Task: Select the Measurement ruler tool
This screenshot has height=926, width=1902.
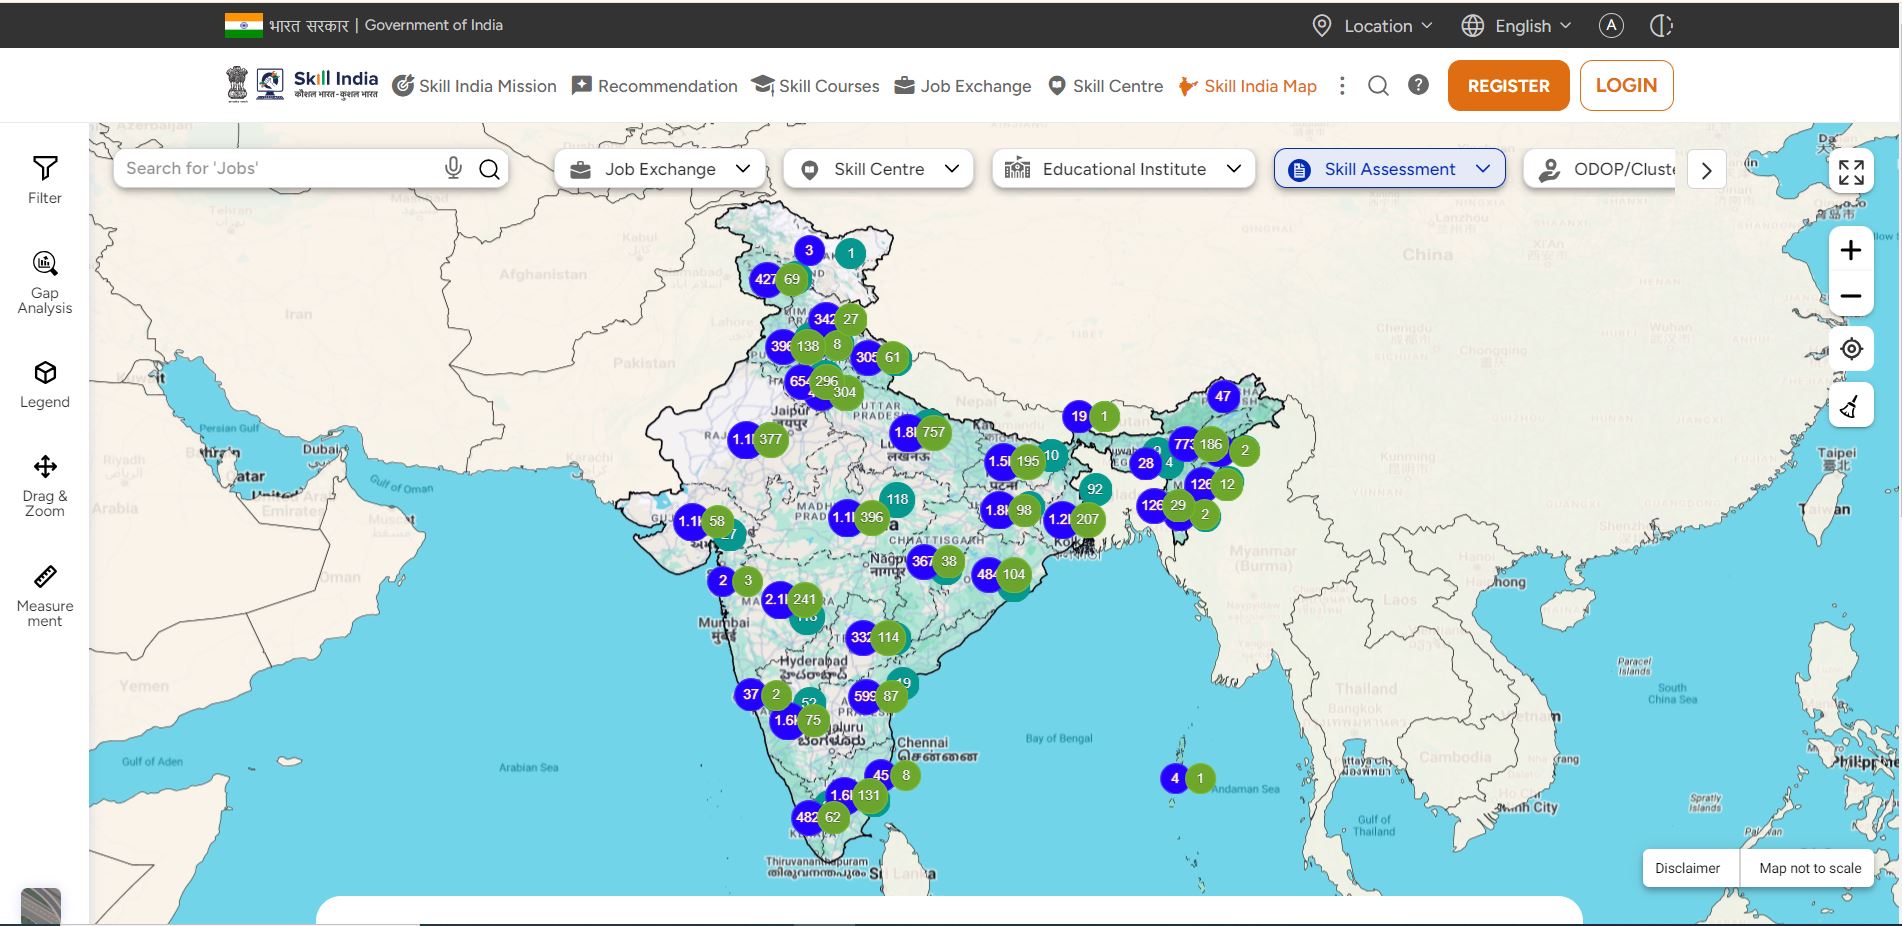Action: click(45, 596)
